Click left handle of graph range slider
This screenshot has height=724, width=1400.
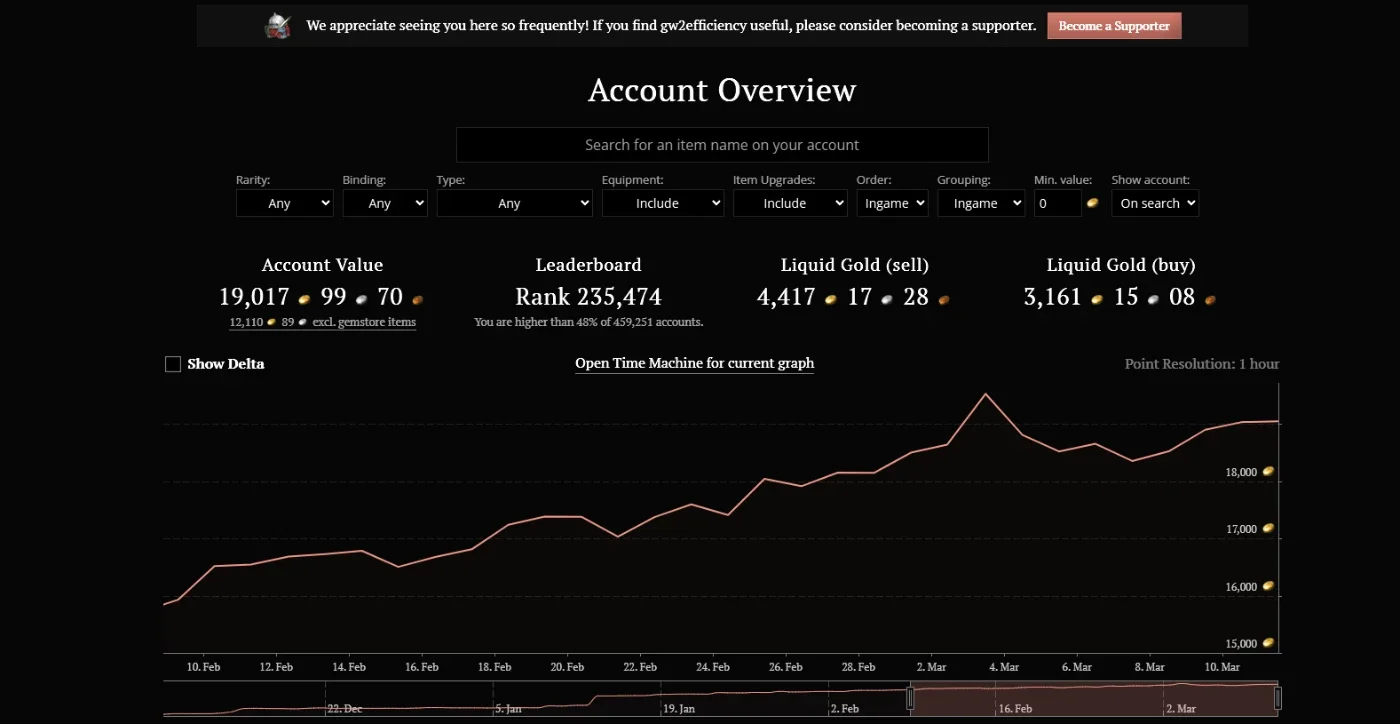point(910,698)
